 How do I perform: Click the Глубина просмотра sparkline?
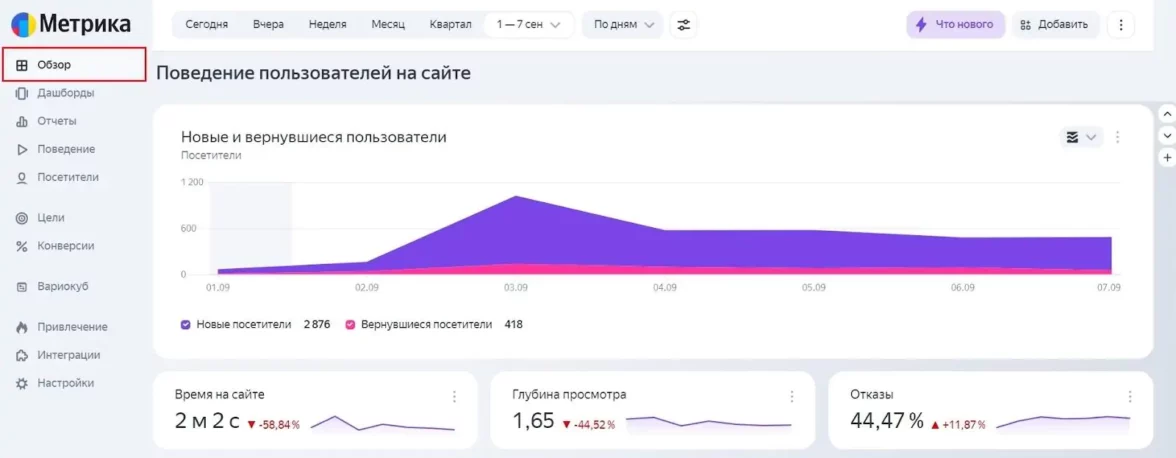709,422
